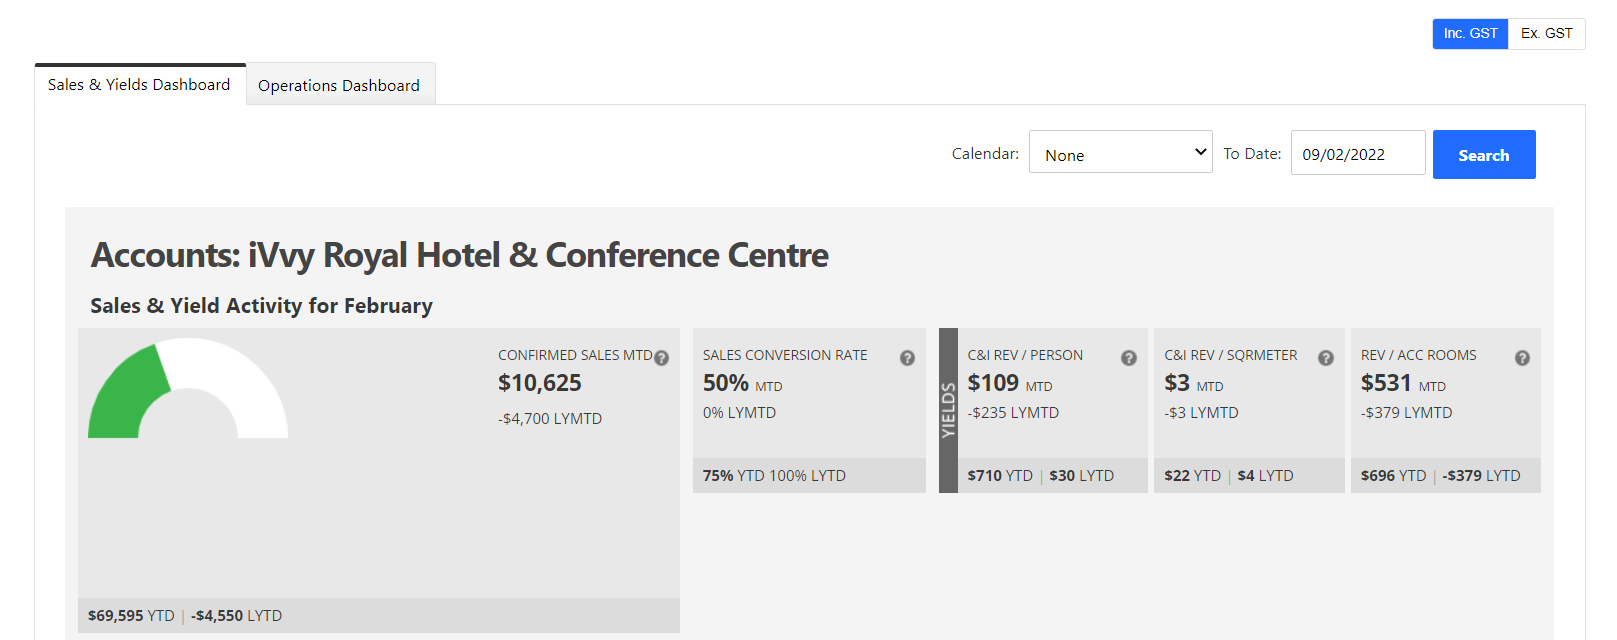
Task: Switch to Ex. GST view
Action: (1546, 33)
